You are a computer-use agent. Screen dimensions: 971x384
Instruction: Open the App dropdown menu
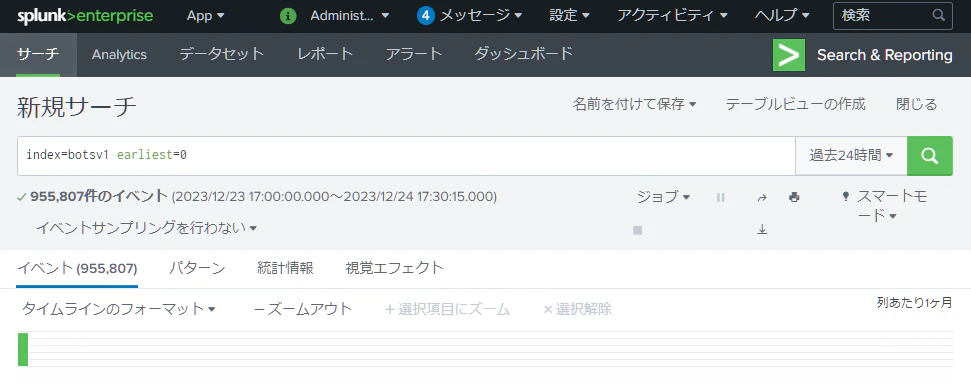[x=206, y=16]
